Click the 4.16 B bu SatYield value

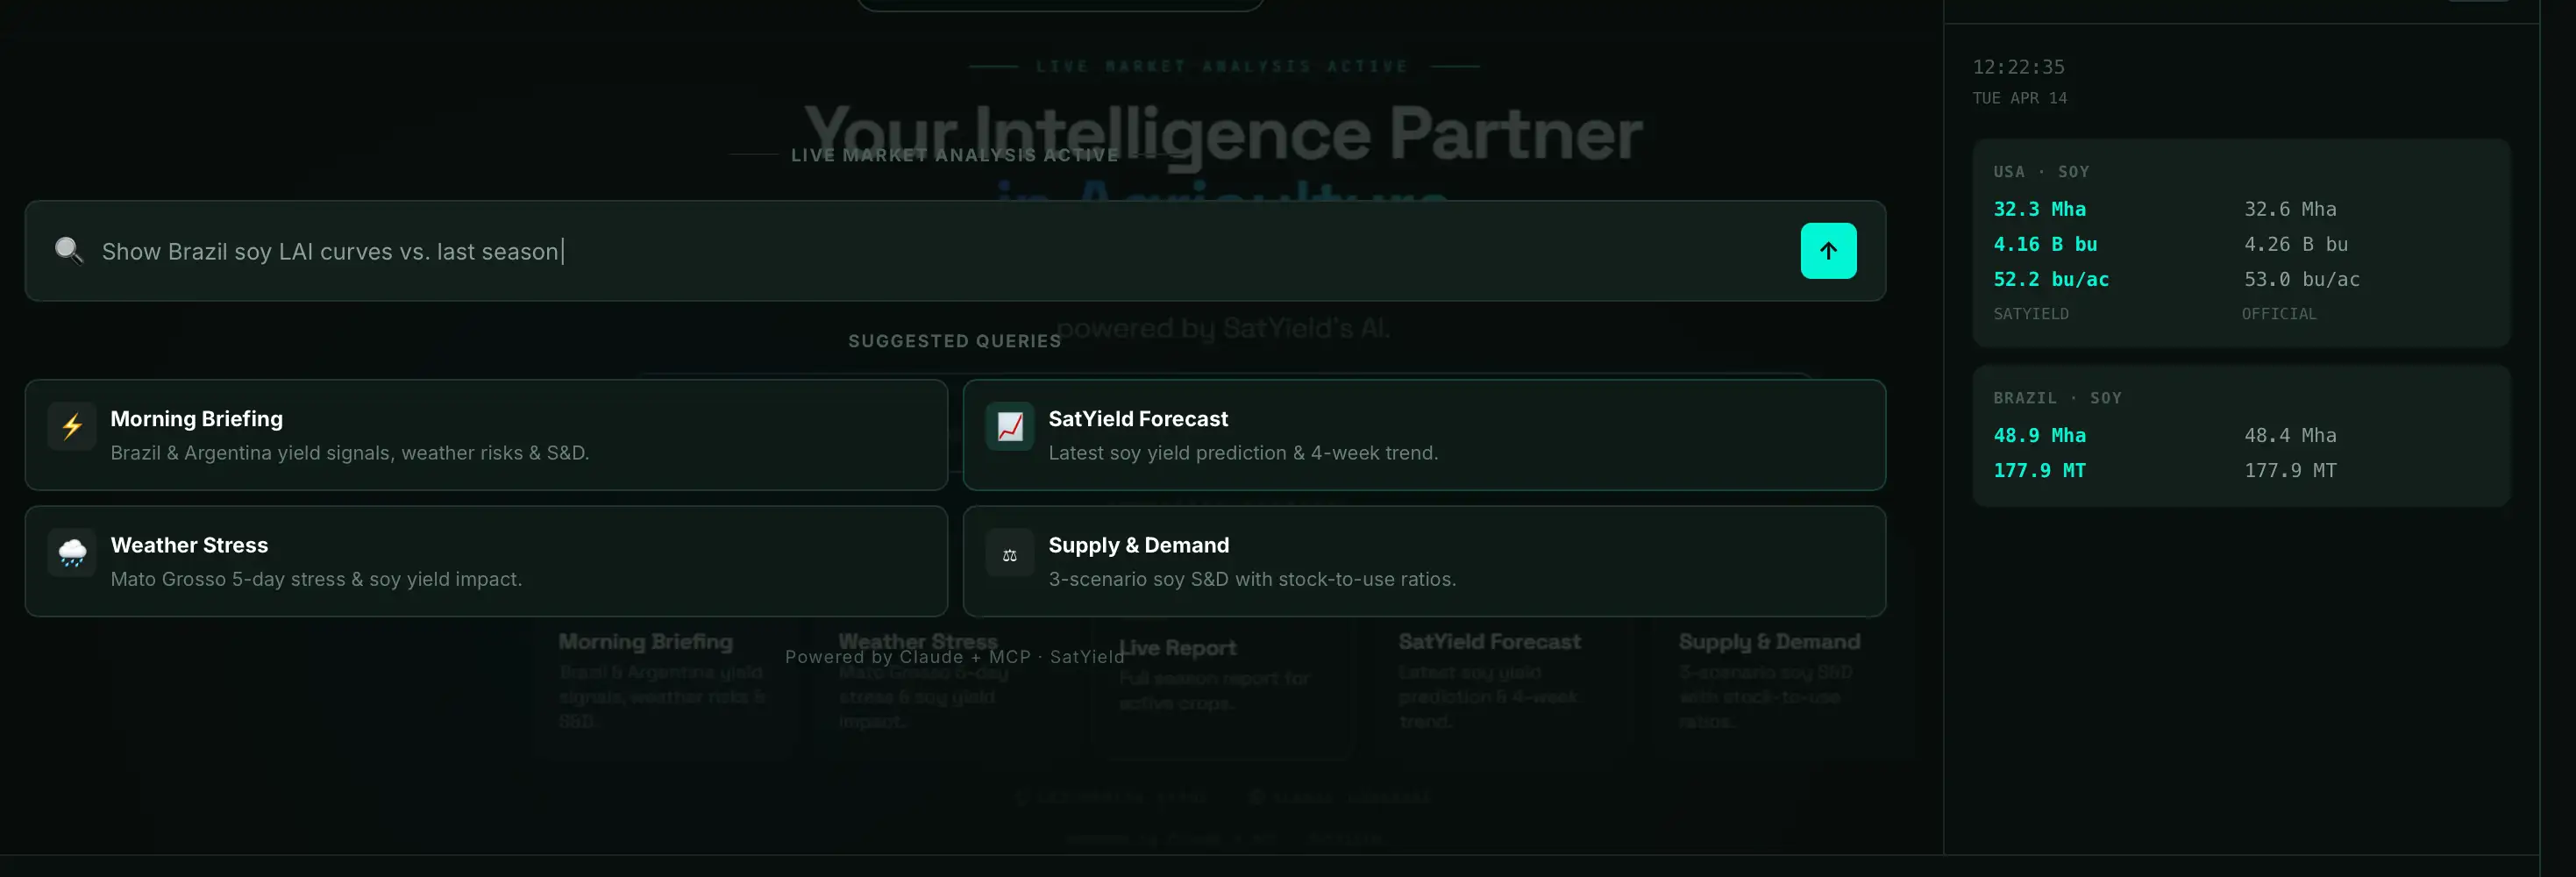click(x=2045, y=244)
